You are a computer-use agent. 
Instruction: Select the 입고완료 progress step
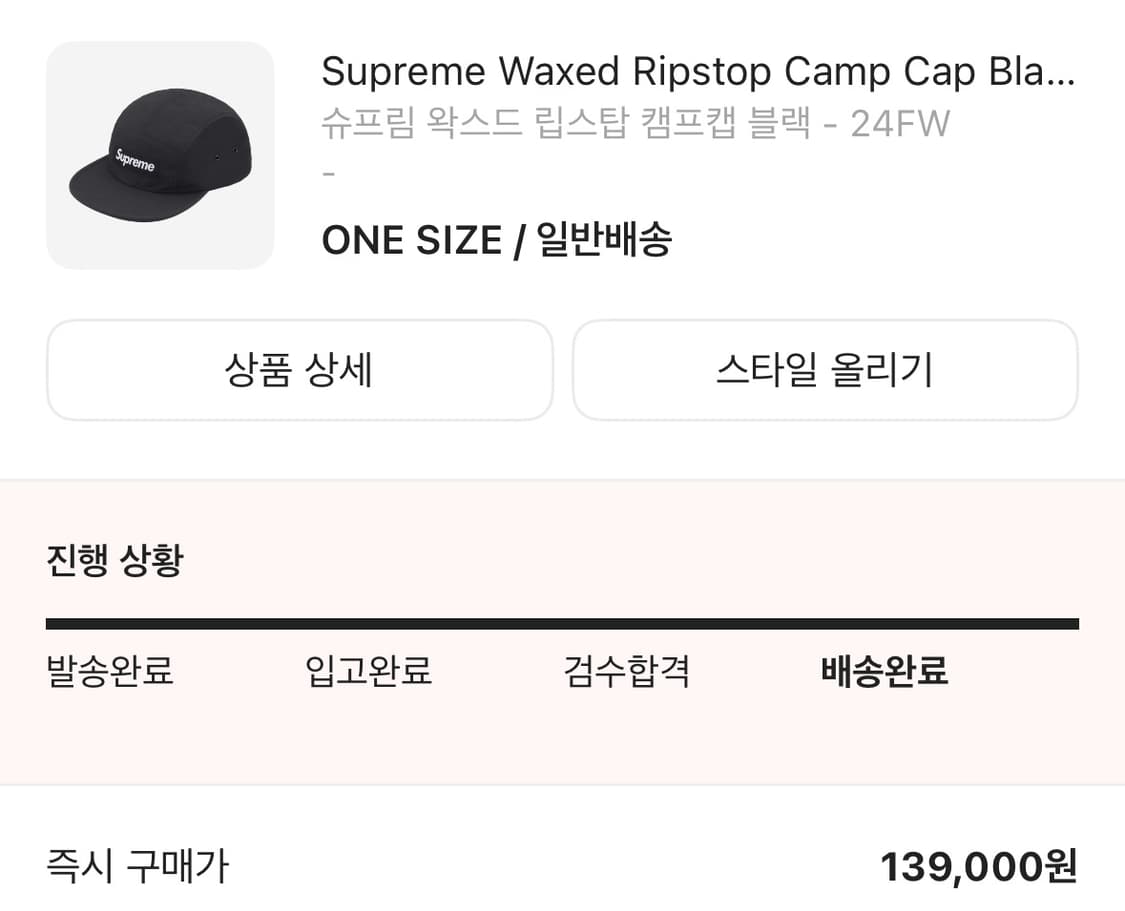coord(368,670)
